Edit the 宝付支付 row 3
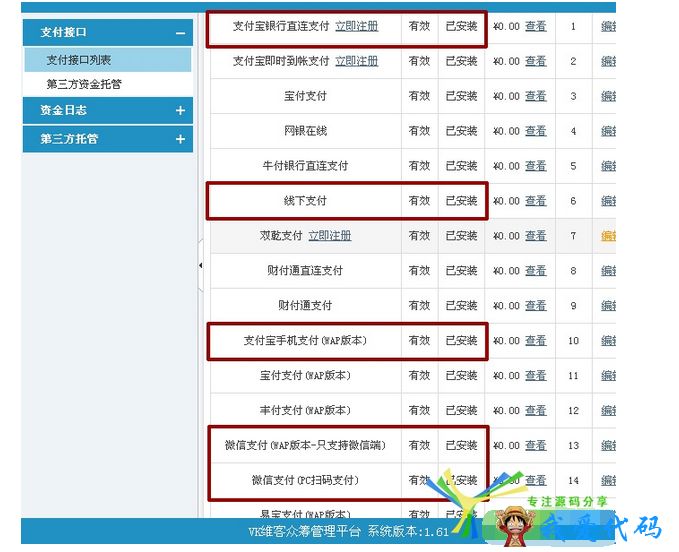 click(x=608, y=96)
